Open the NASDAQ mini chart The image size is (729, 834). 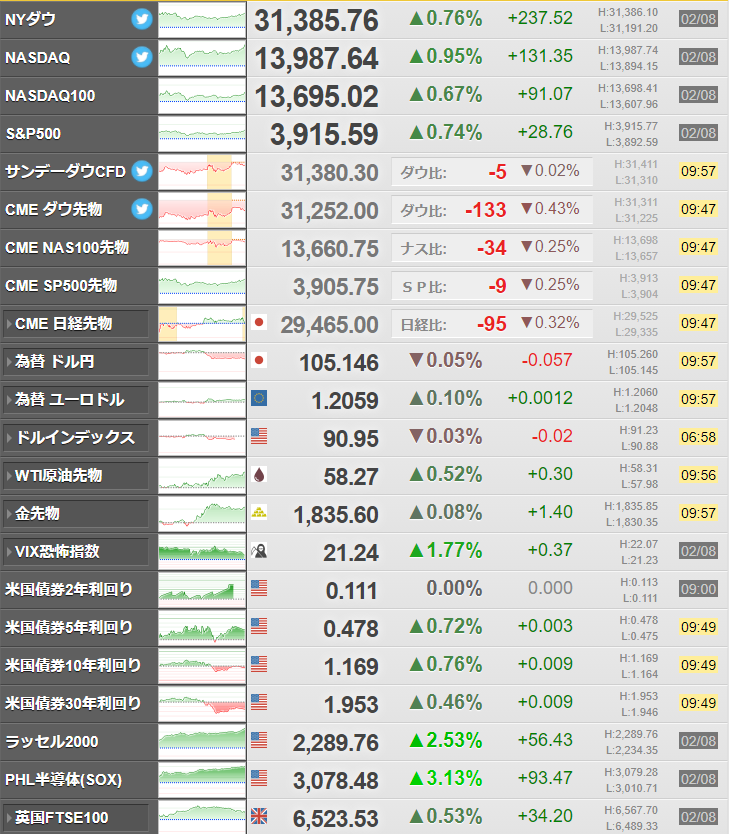click(x=202, y=57)
